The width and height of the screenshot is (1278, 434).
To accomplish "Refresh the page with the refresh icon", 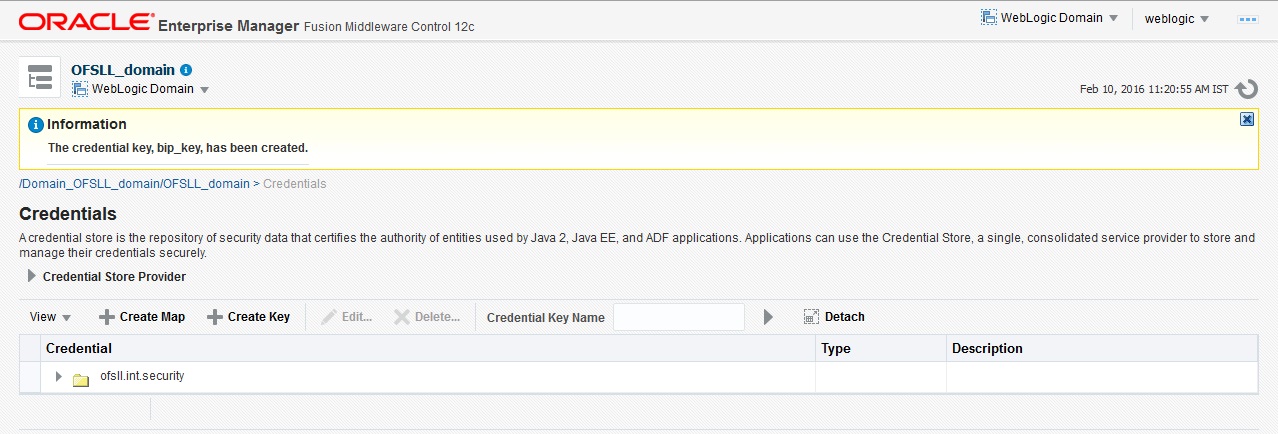I will [1246, 89].
